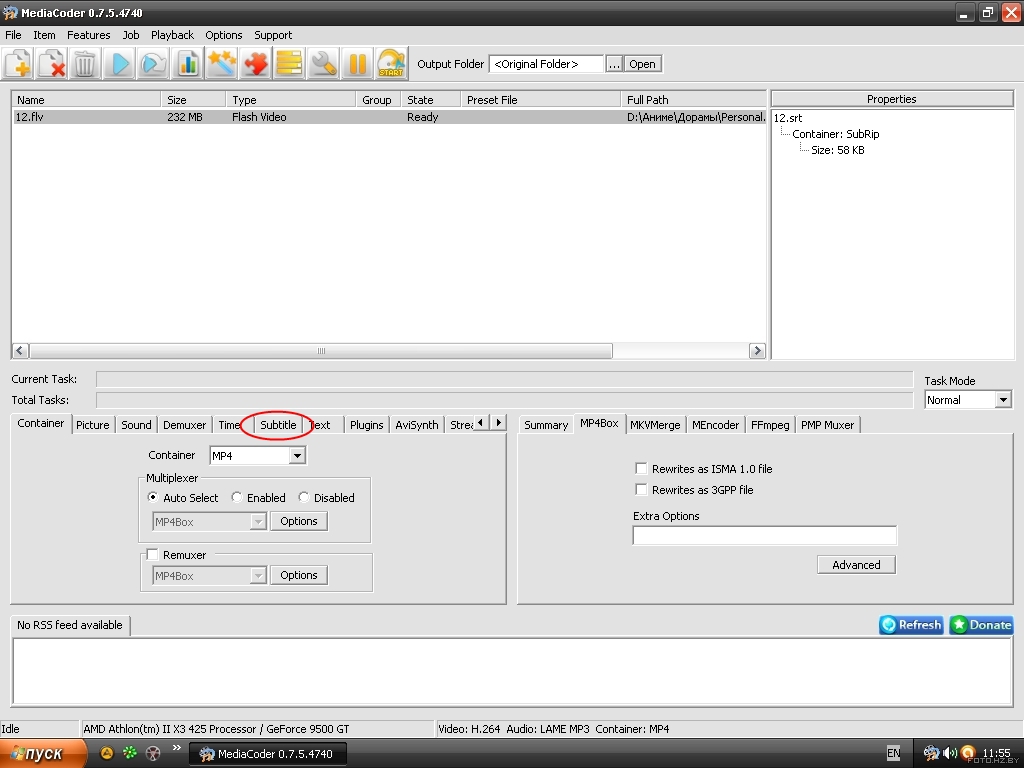The image size is (1024, 768).
Task: Open the Remuxer MP4Box dropdown
Action: (x=258, y=575)
